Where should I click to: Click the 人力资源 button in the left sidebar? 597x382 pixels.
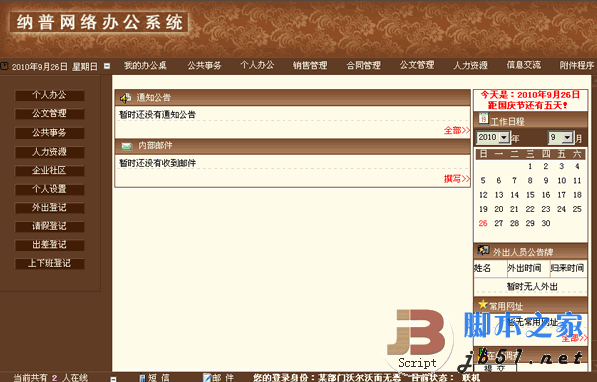tap(49, 152)
